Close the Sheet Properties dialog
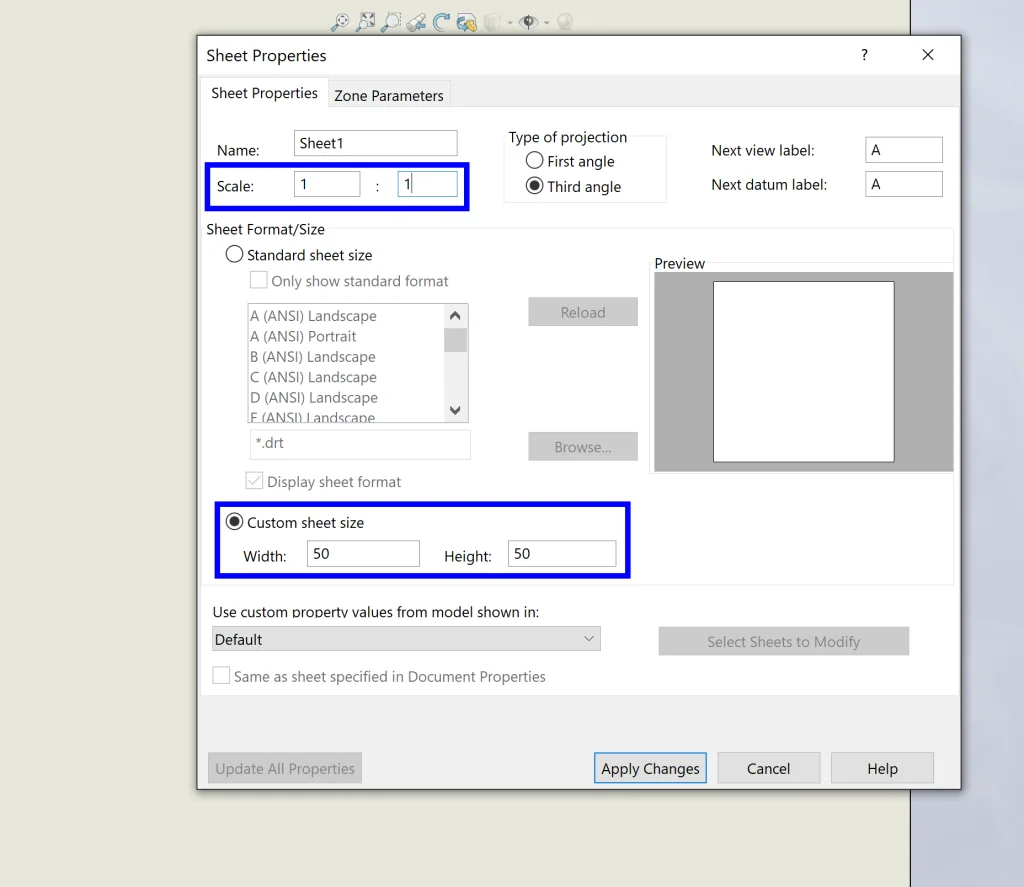This screenshot has width=1024, height=887. [x=927, y=55]
